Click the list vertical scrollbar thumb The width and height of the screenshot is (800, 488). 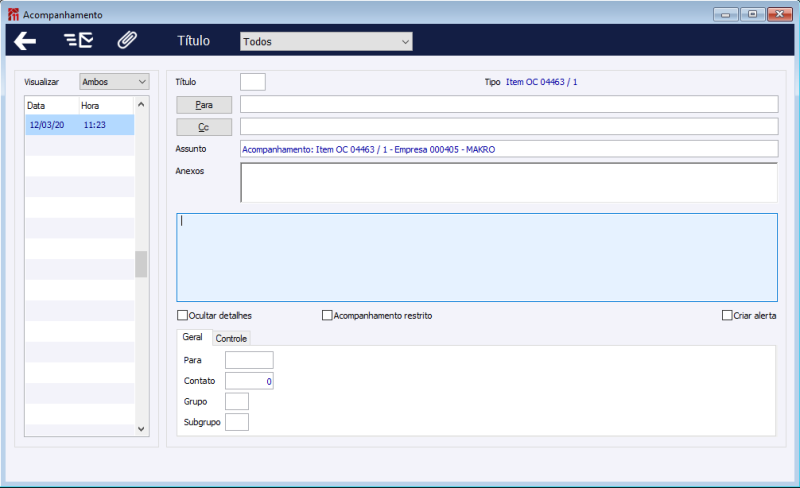[141, 264]
